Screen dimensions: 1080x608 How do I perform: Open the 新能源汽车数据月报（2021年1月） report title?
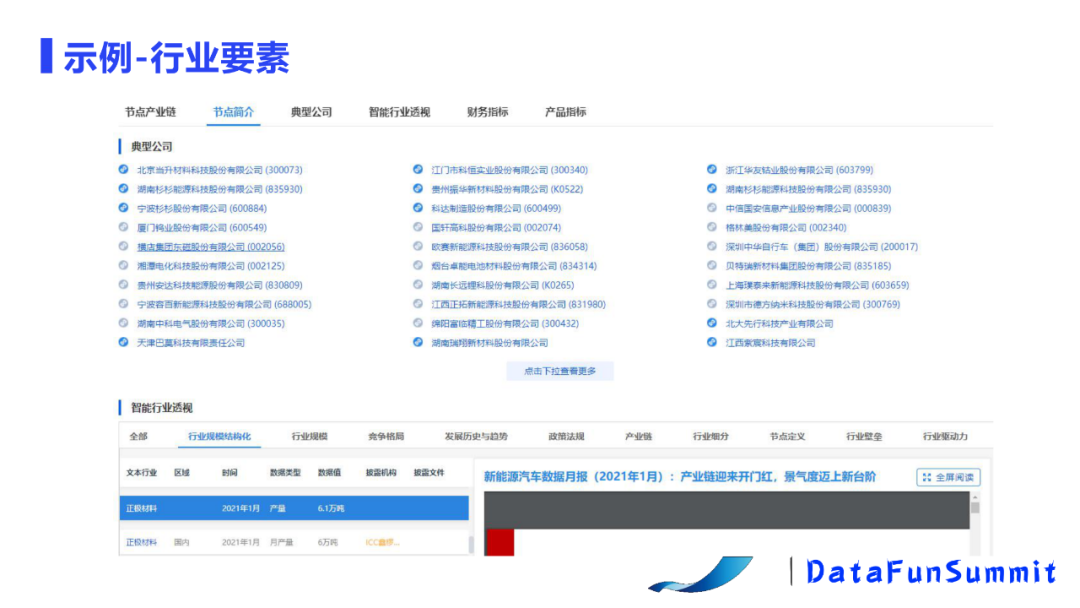pyautogui.click(x=680, y=476)
